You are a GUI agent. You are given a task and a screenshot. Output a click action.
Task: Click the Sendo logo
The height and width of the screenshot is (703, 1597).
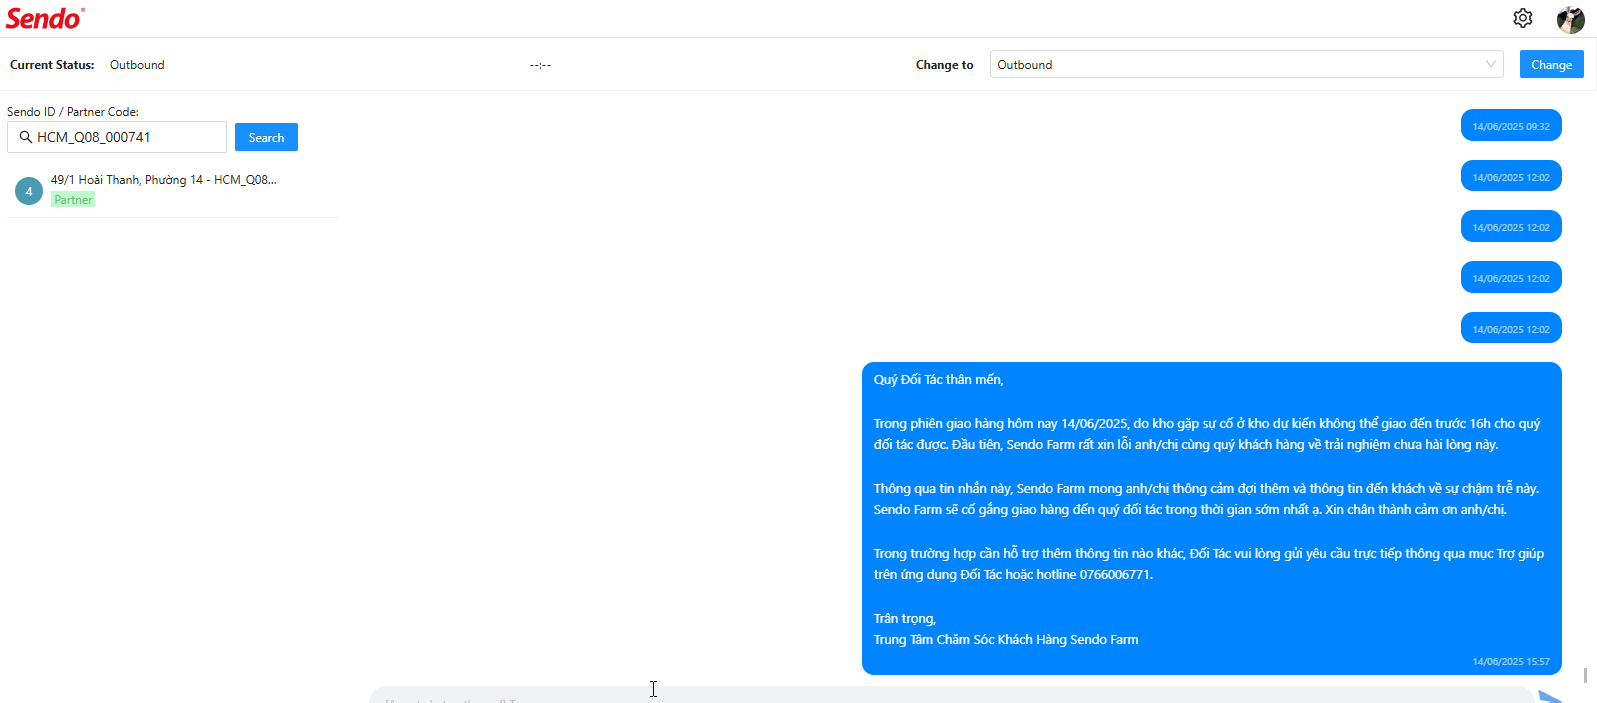(x=45, y=18)
